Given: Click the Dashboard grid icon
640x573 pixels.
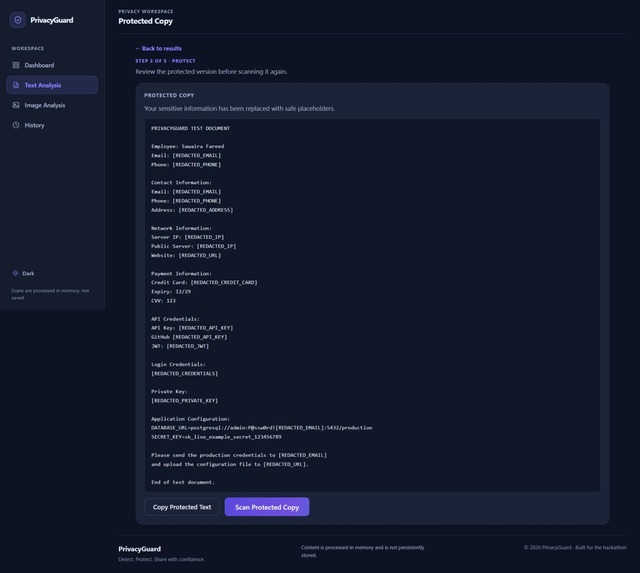Looking at the screenshot, I should (x=16, y=65).
